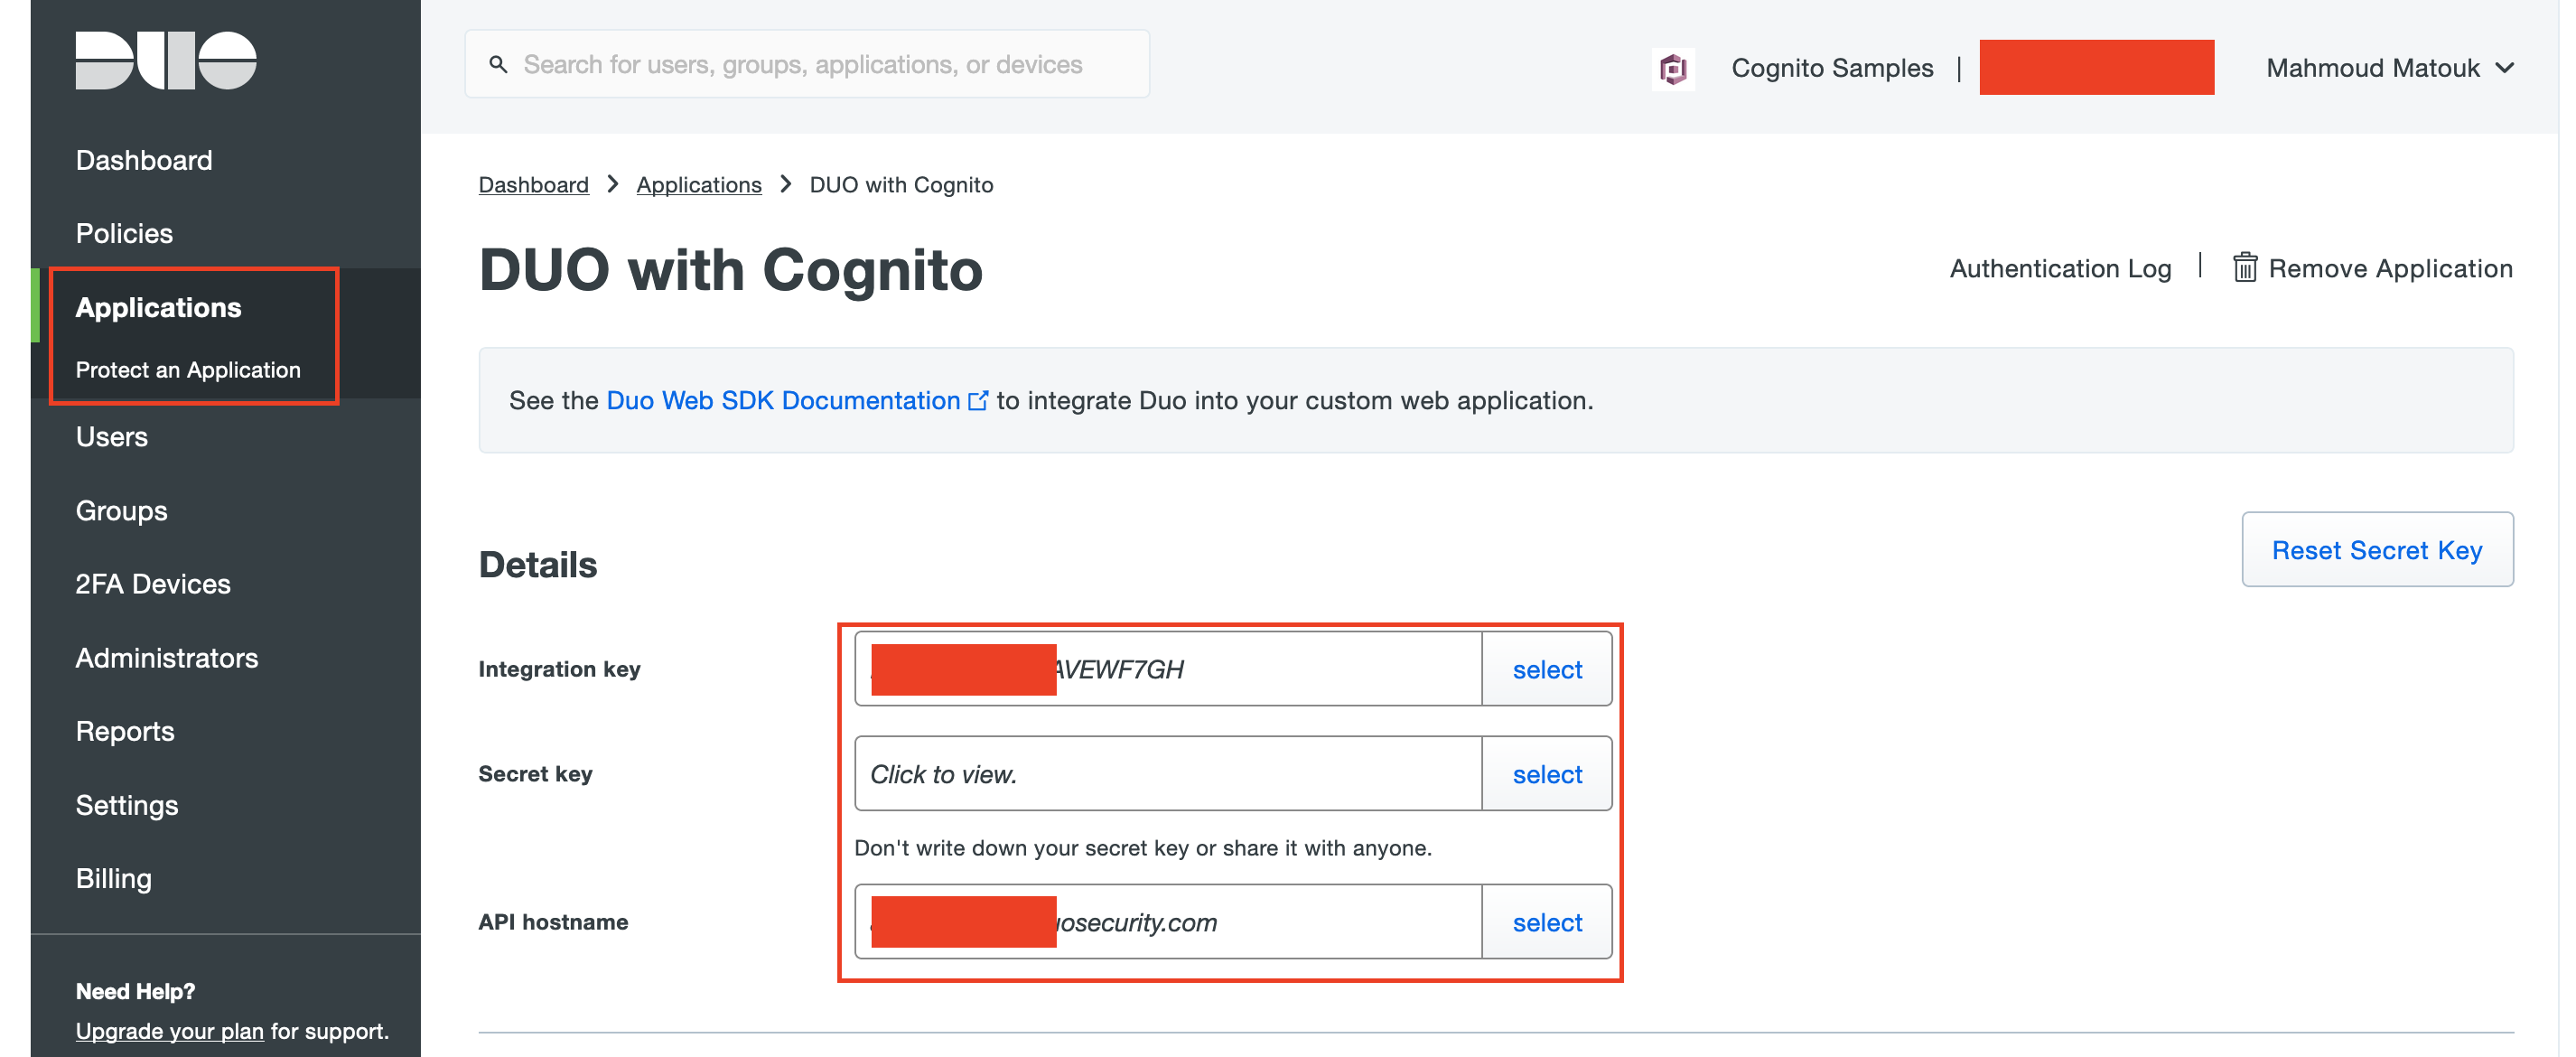Click the 'DUO with Cognito' breadcrumb text
The width and height of the screenshot is (2576, 1057).
(901, 185)
